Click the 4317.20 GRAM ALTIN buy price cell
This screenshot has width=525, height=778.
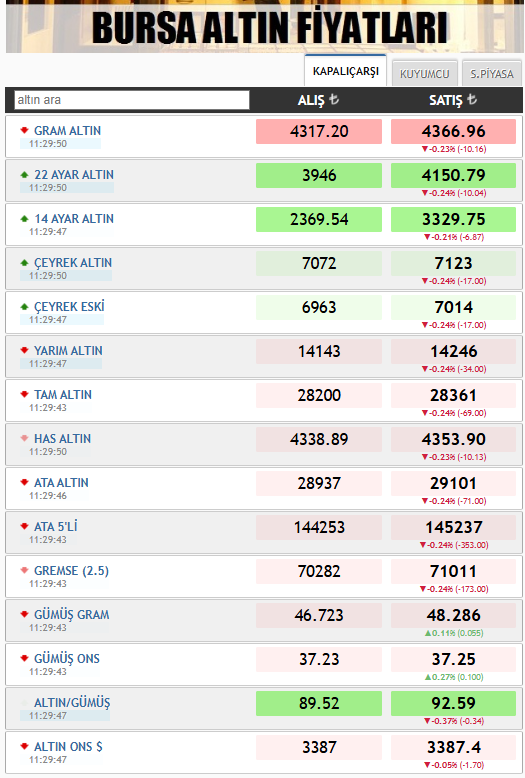click(319, 131)
